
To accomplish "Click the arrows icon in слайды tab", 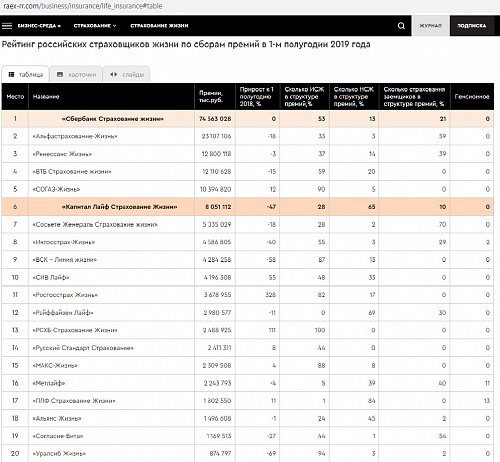I will (x=114, y=74).
